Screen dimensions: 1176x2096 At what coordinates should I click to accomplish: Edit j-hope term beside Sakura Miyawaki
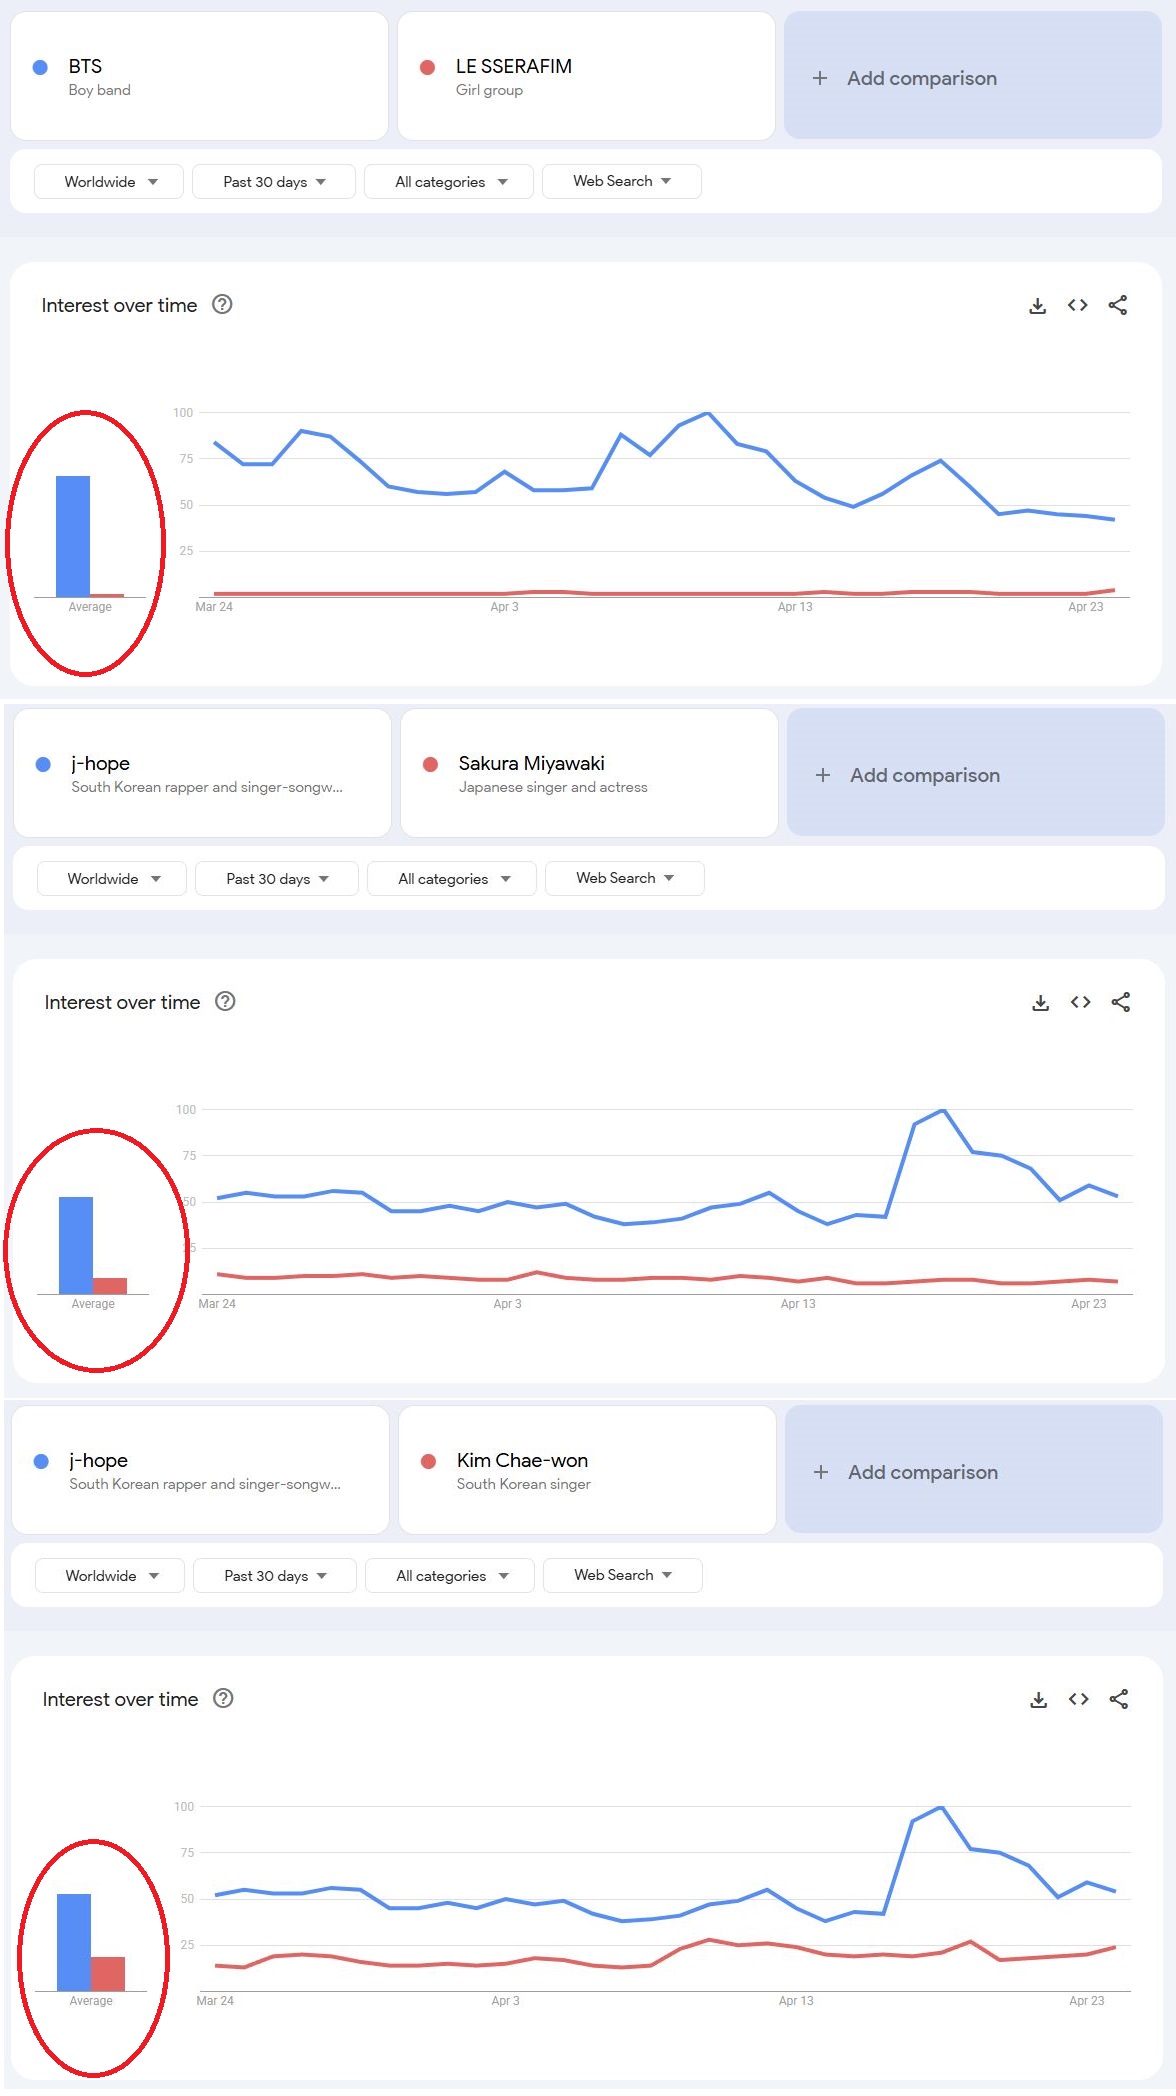202,773
